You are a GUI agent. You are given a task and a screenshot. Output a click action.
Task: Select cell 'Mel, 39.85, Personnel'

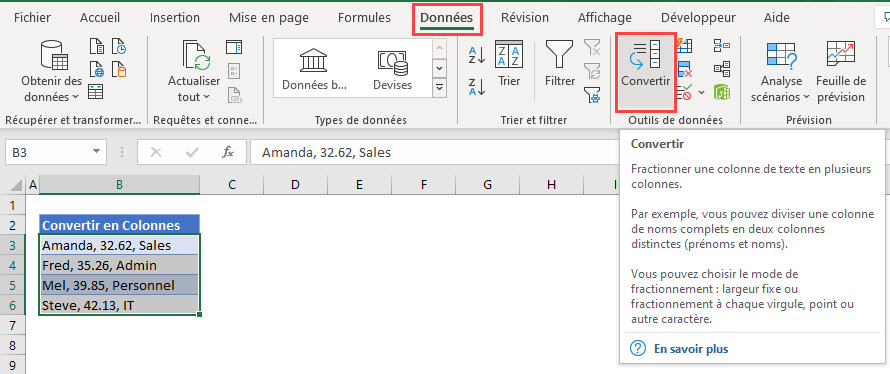(x=119, y=285)
